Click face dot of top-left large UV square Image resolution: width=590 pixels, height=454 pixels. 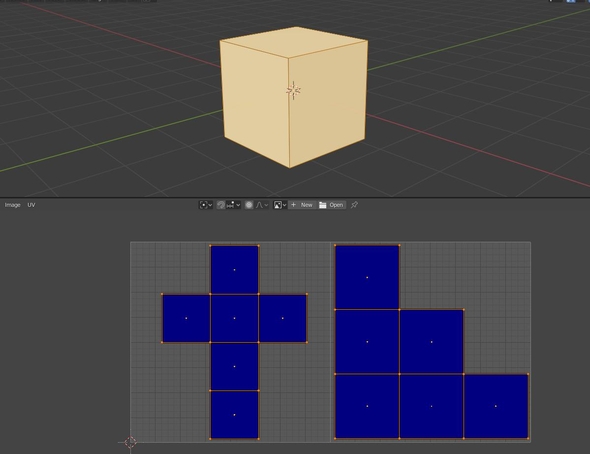[367, 278]
